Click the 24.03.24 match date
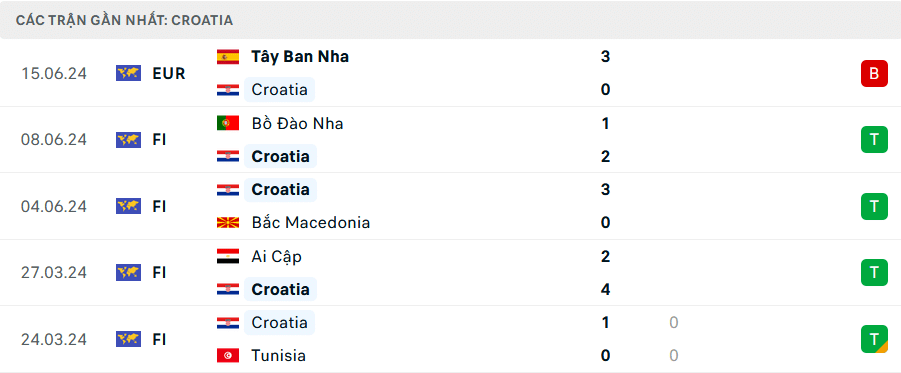This screenshot has width=901, height=373. (x=53, y=340)
